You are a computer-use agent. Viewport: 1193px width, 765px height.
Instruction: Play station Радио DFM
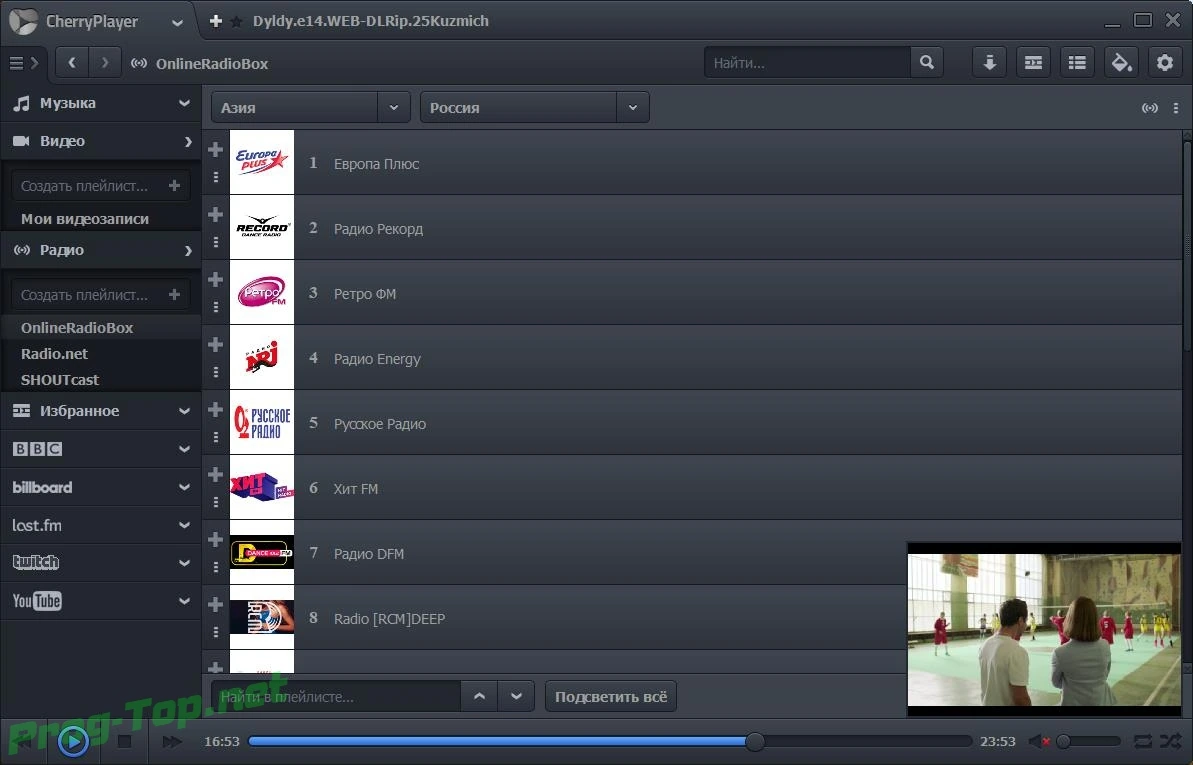click(x=368, y=554)
